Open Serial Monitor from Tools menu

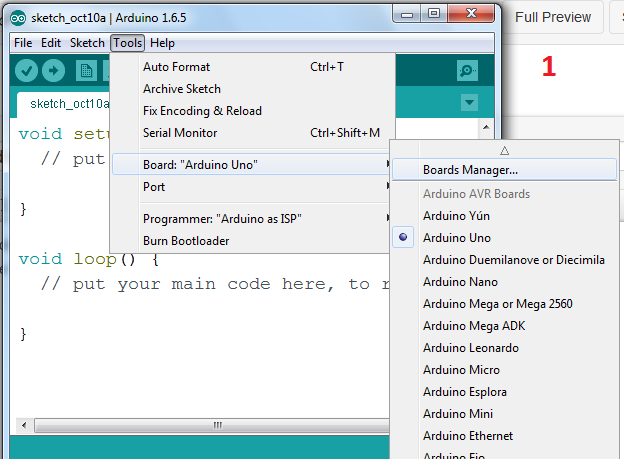click(251, 133)
